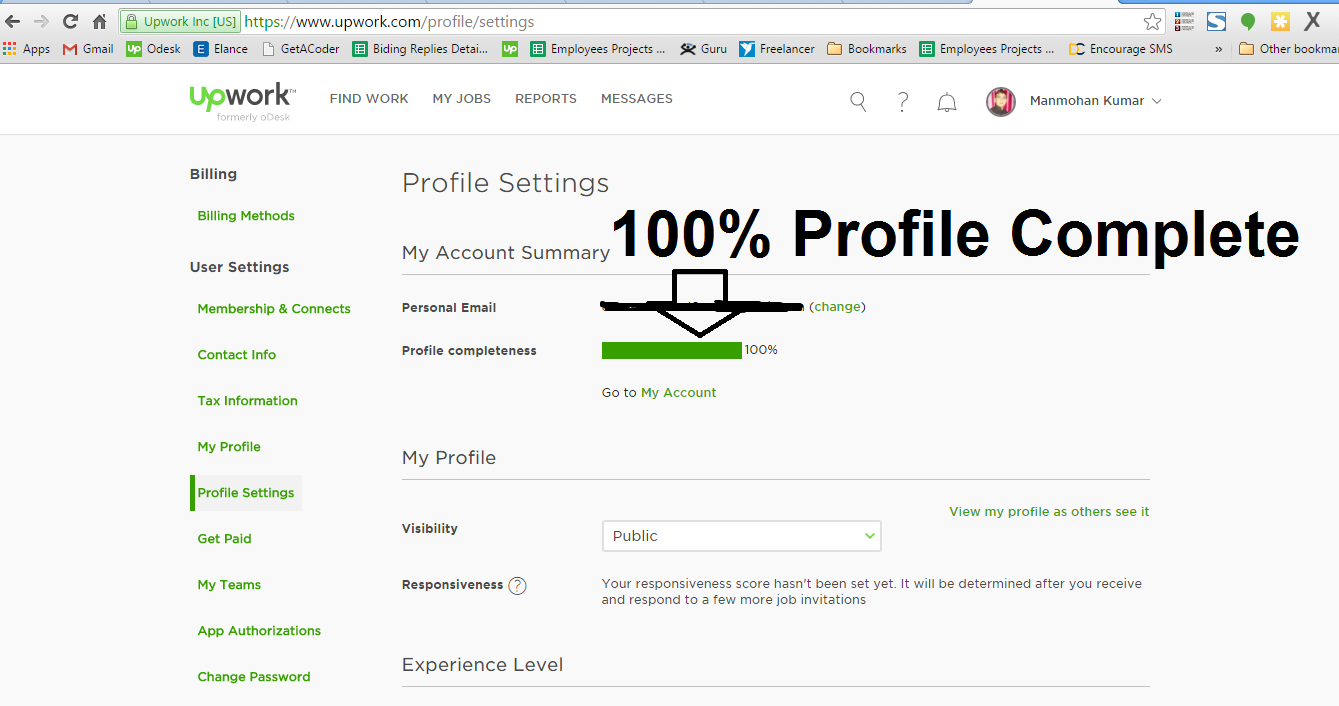Open the Elance bookmark
Screen dimensions: 1339x706
[221, 49]
